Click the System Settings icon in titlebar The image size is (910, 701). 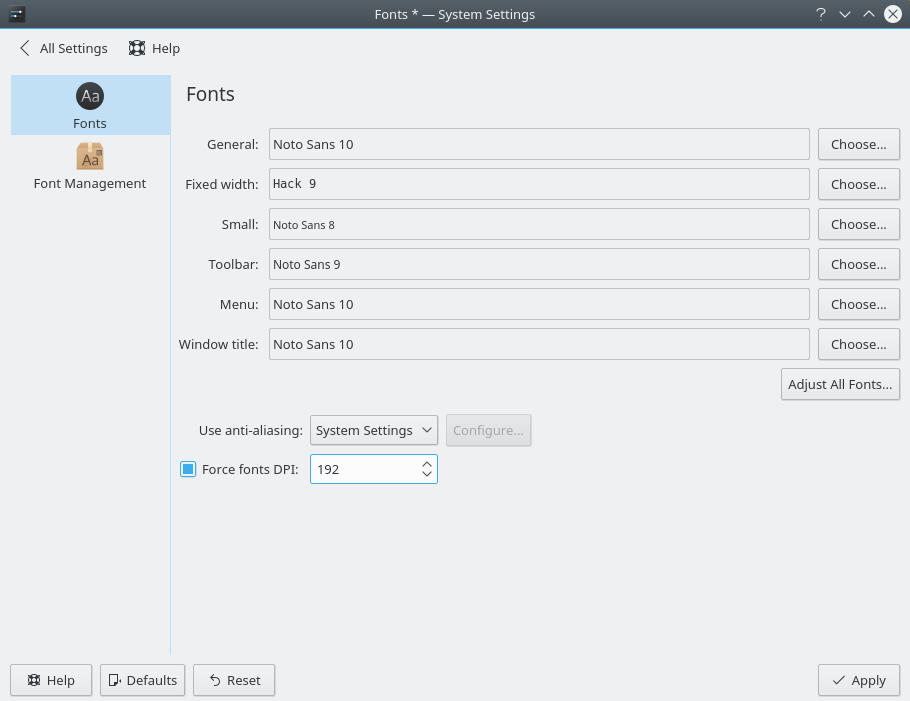click(x=15, y=14)
